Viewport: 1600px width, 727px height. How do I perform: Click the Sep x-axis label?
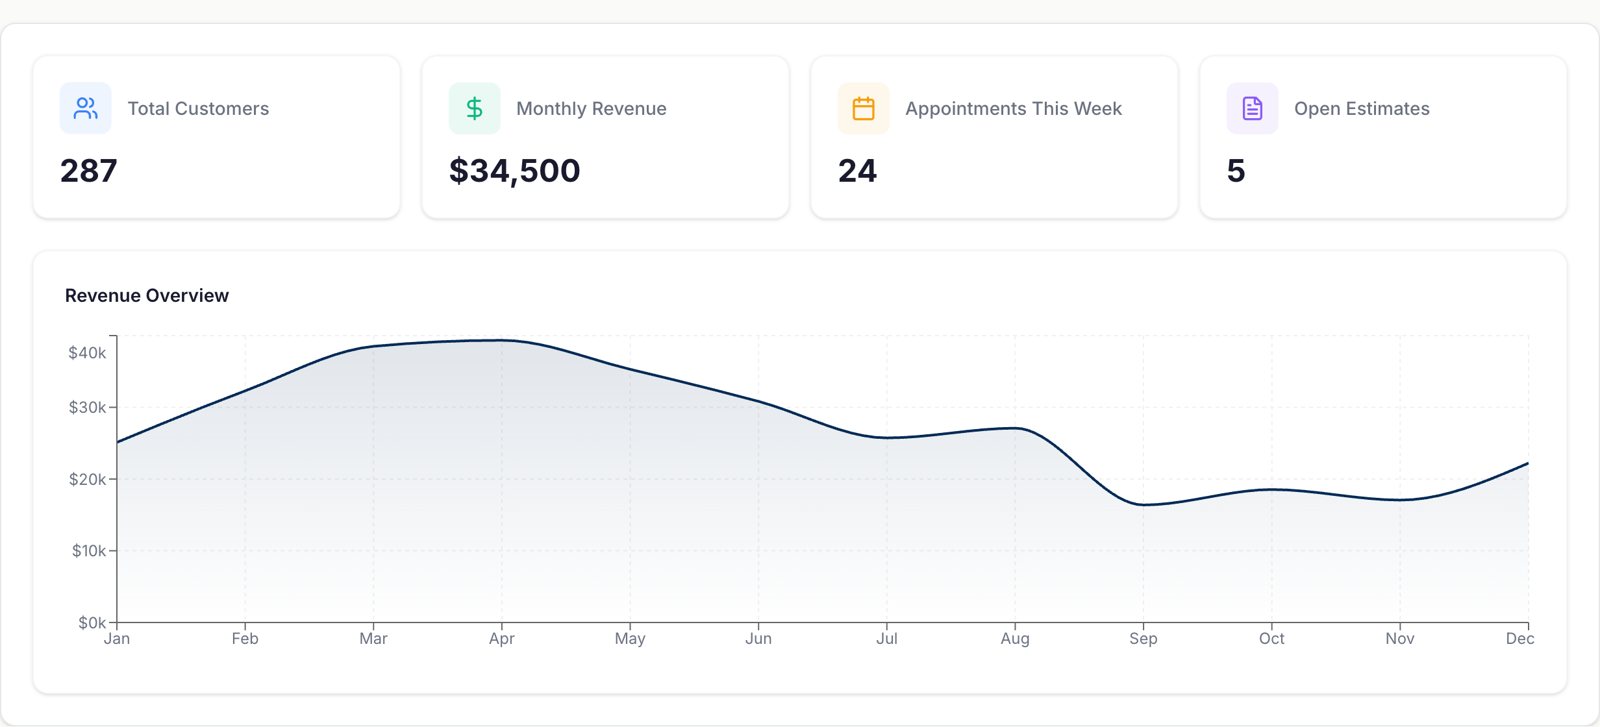1143,639
